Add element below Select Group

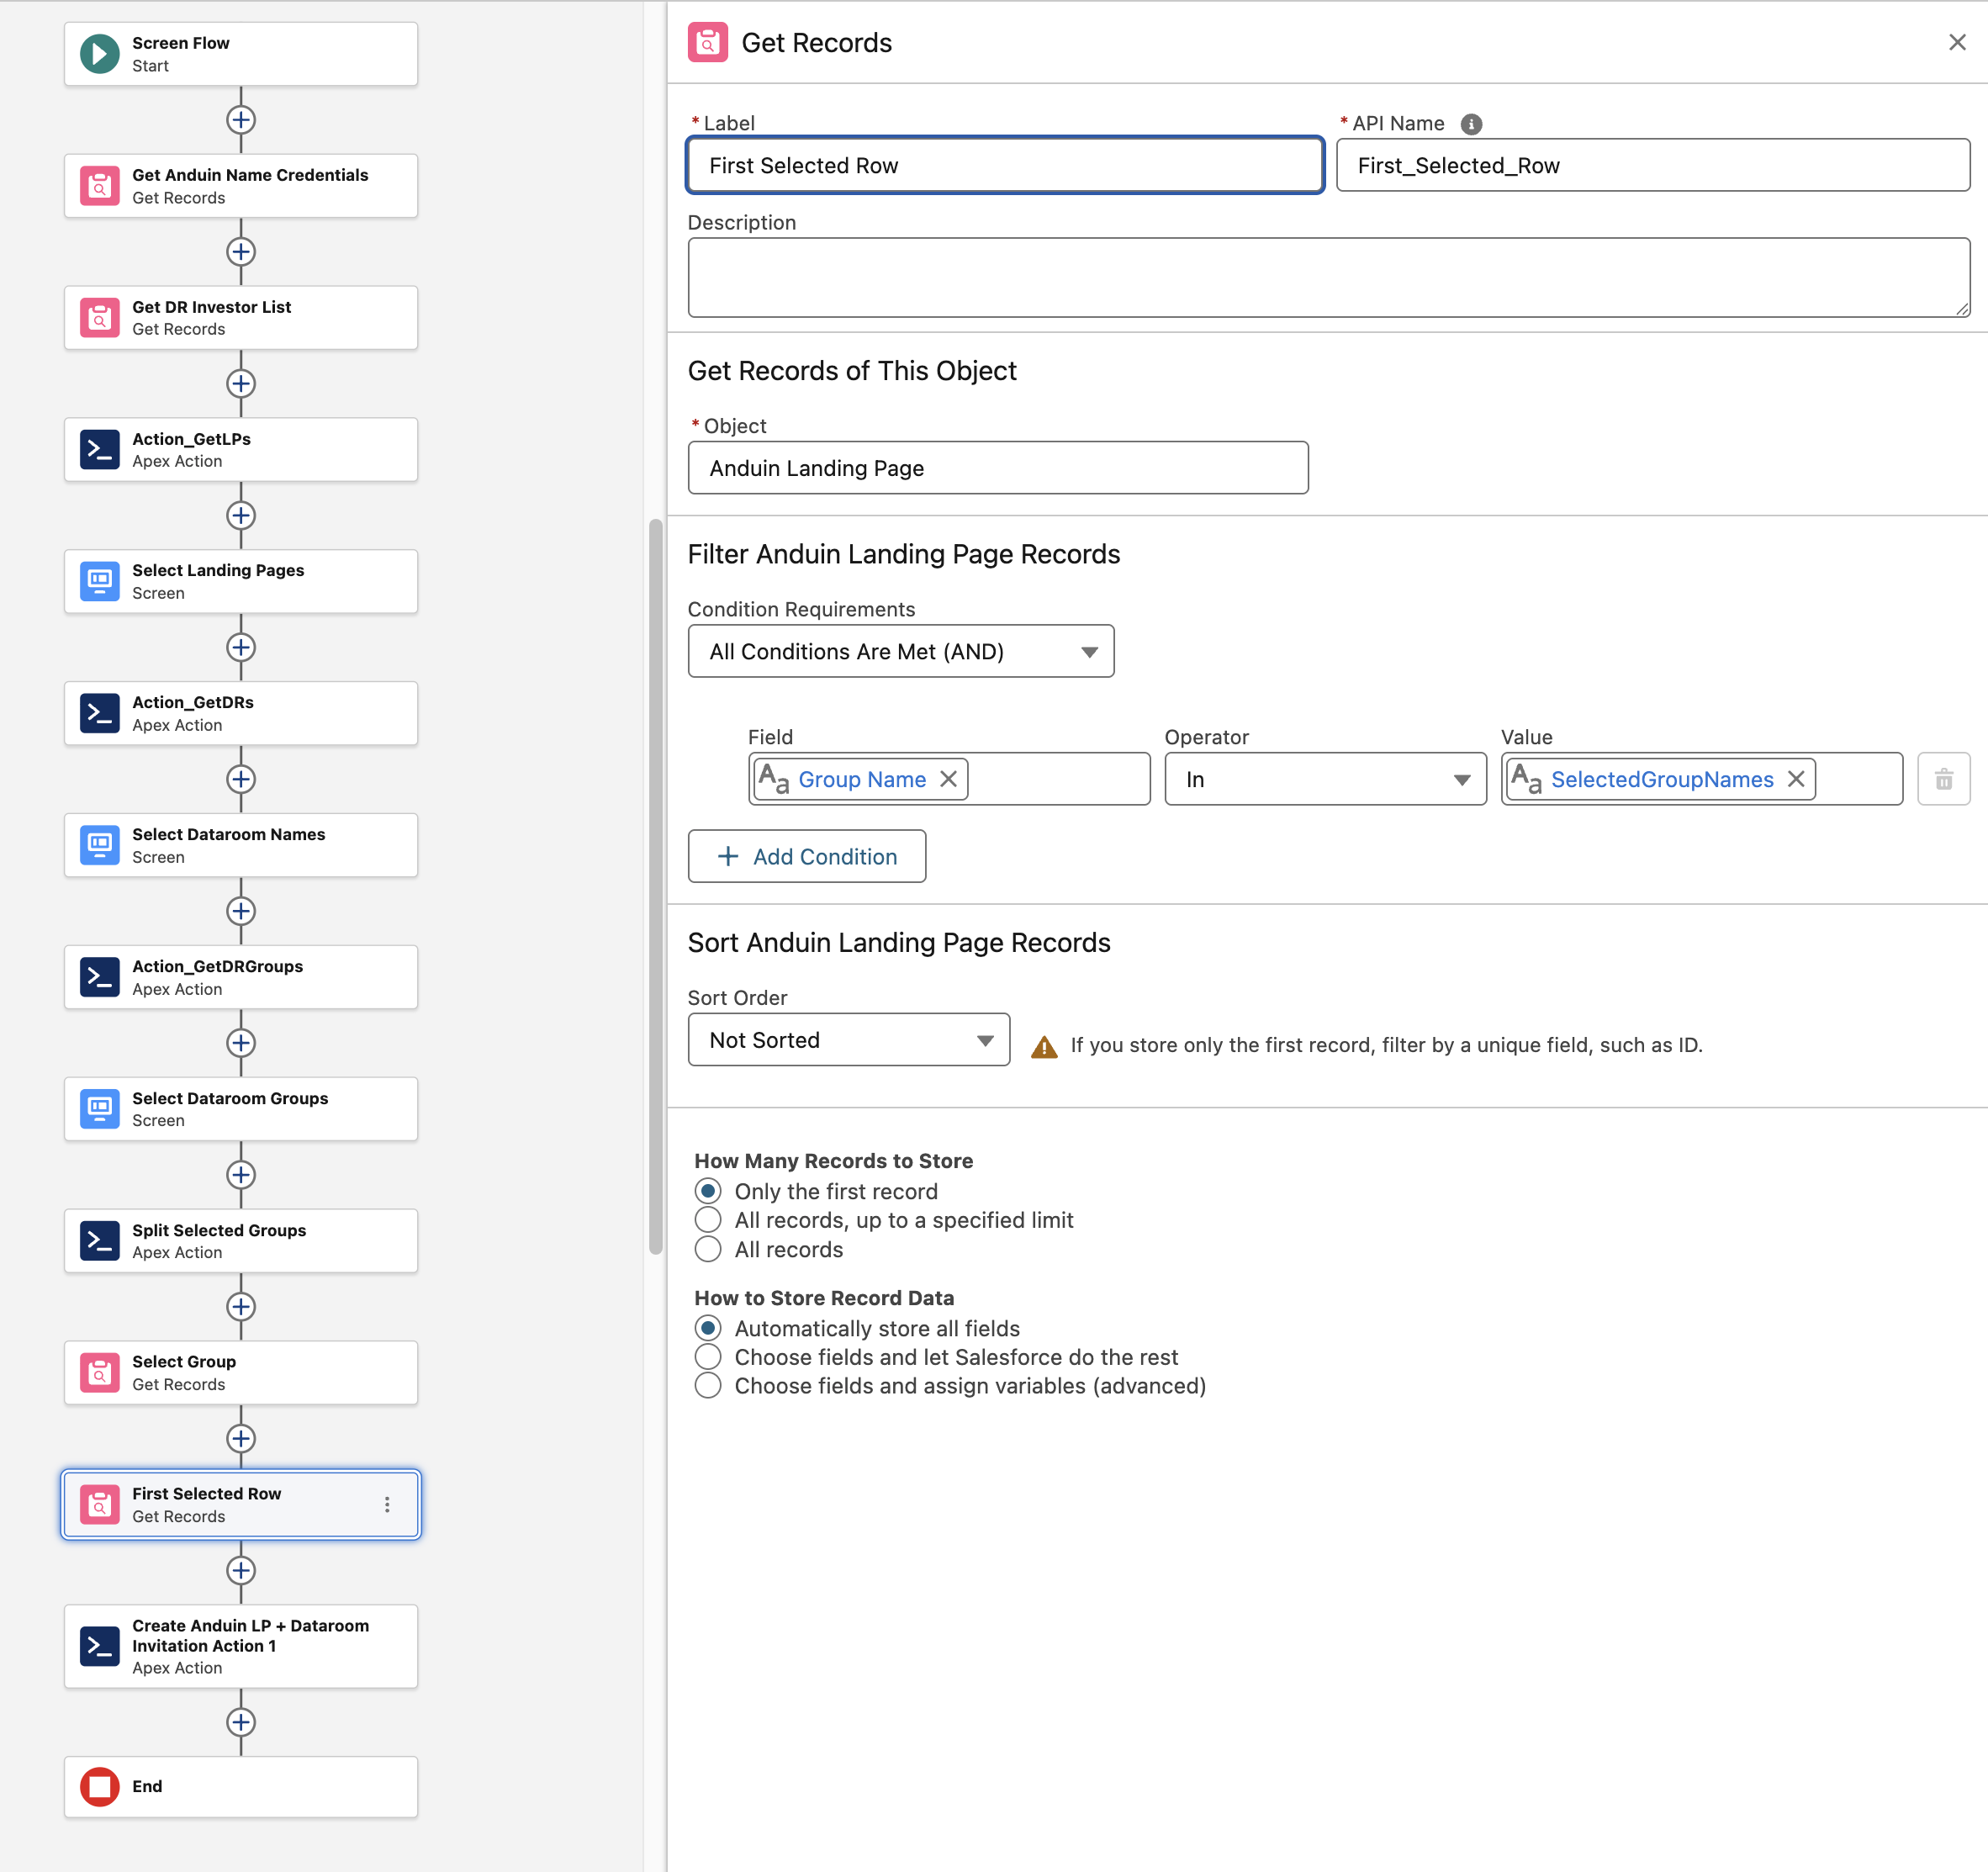[241, 1439]
